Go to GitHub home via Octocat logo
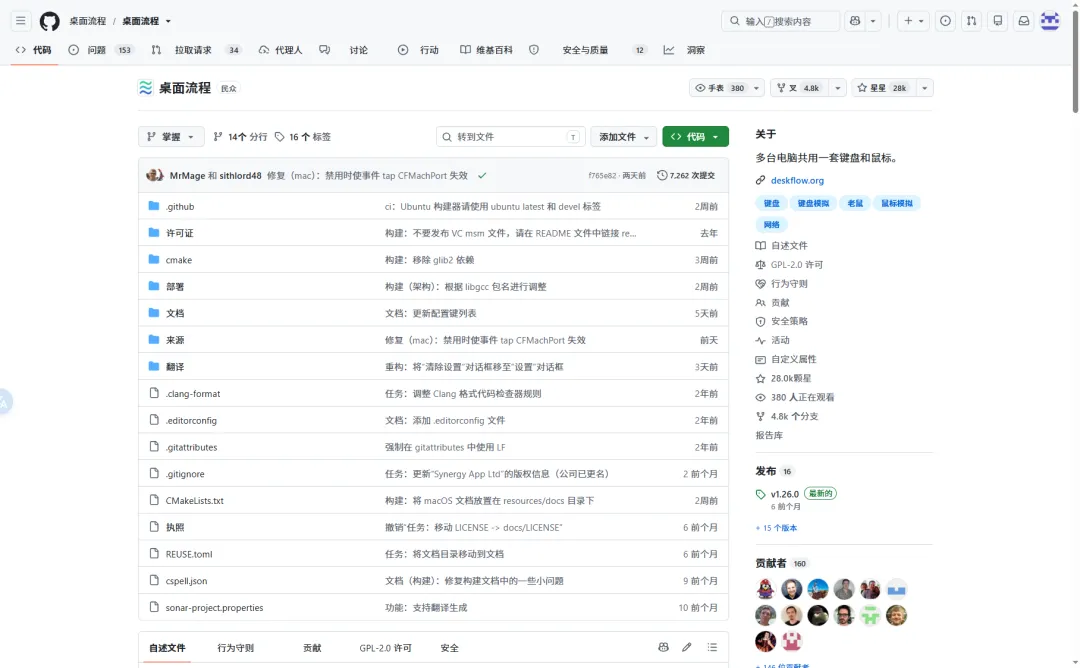Screen dimensions: 1080x668 pos(50,21)
